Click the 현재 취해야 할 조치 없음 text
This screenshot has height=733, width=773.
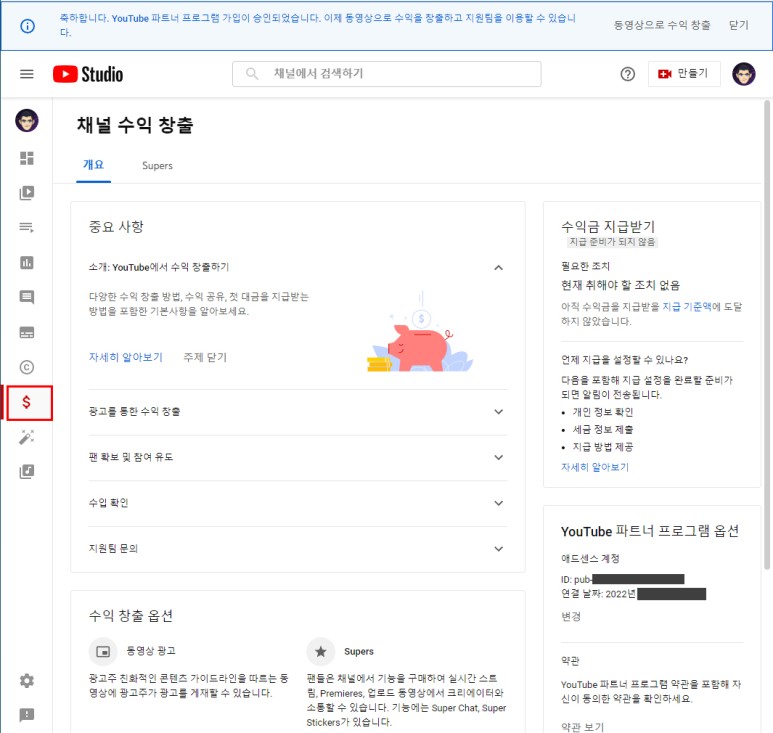click(x=620, y=285)
